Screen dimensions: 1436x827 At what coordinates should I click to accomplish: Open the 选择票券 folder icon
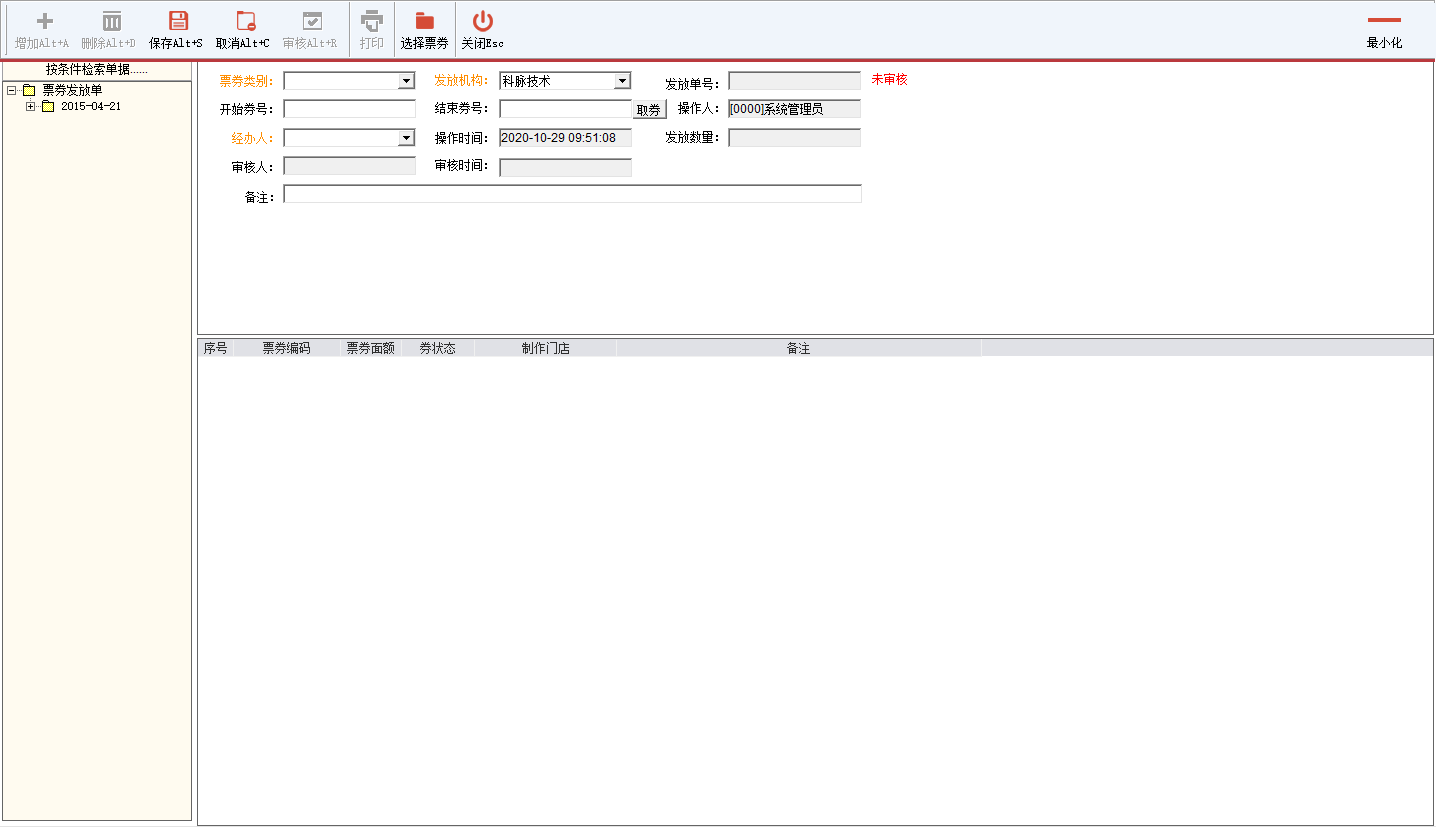tap(425, 21)
